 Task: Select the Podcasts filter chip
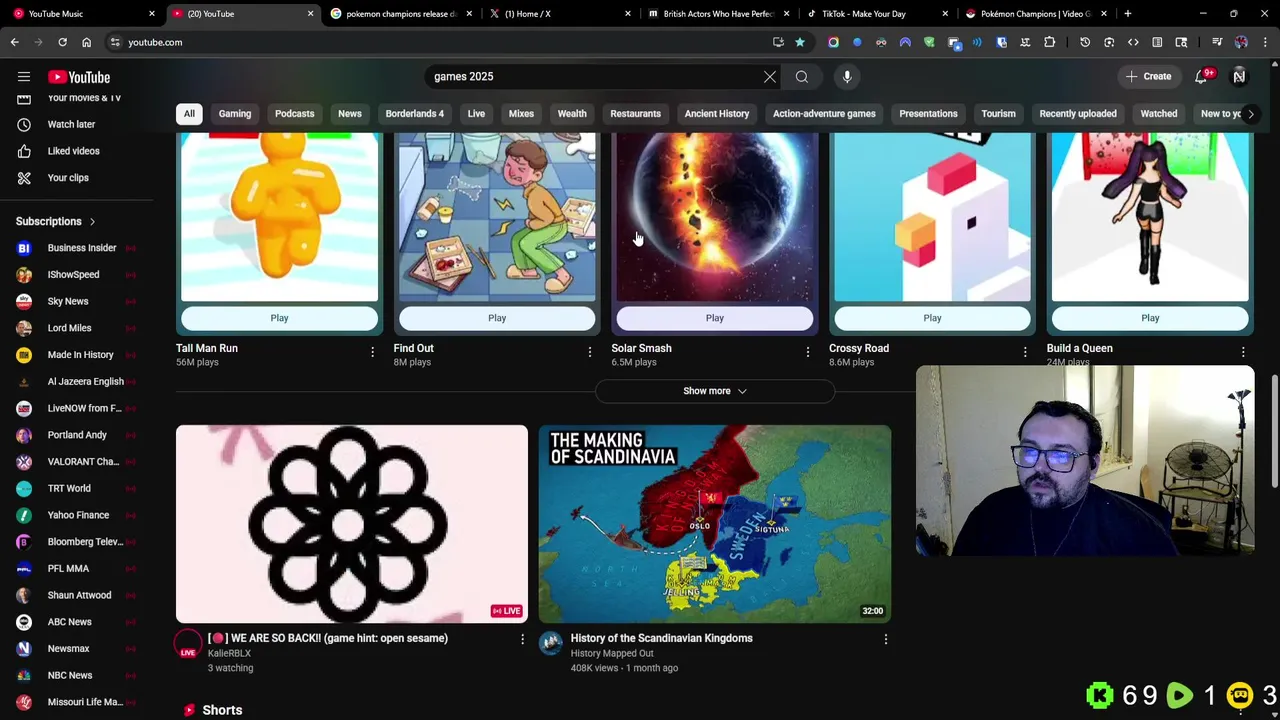[x=294, y=114]
